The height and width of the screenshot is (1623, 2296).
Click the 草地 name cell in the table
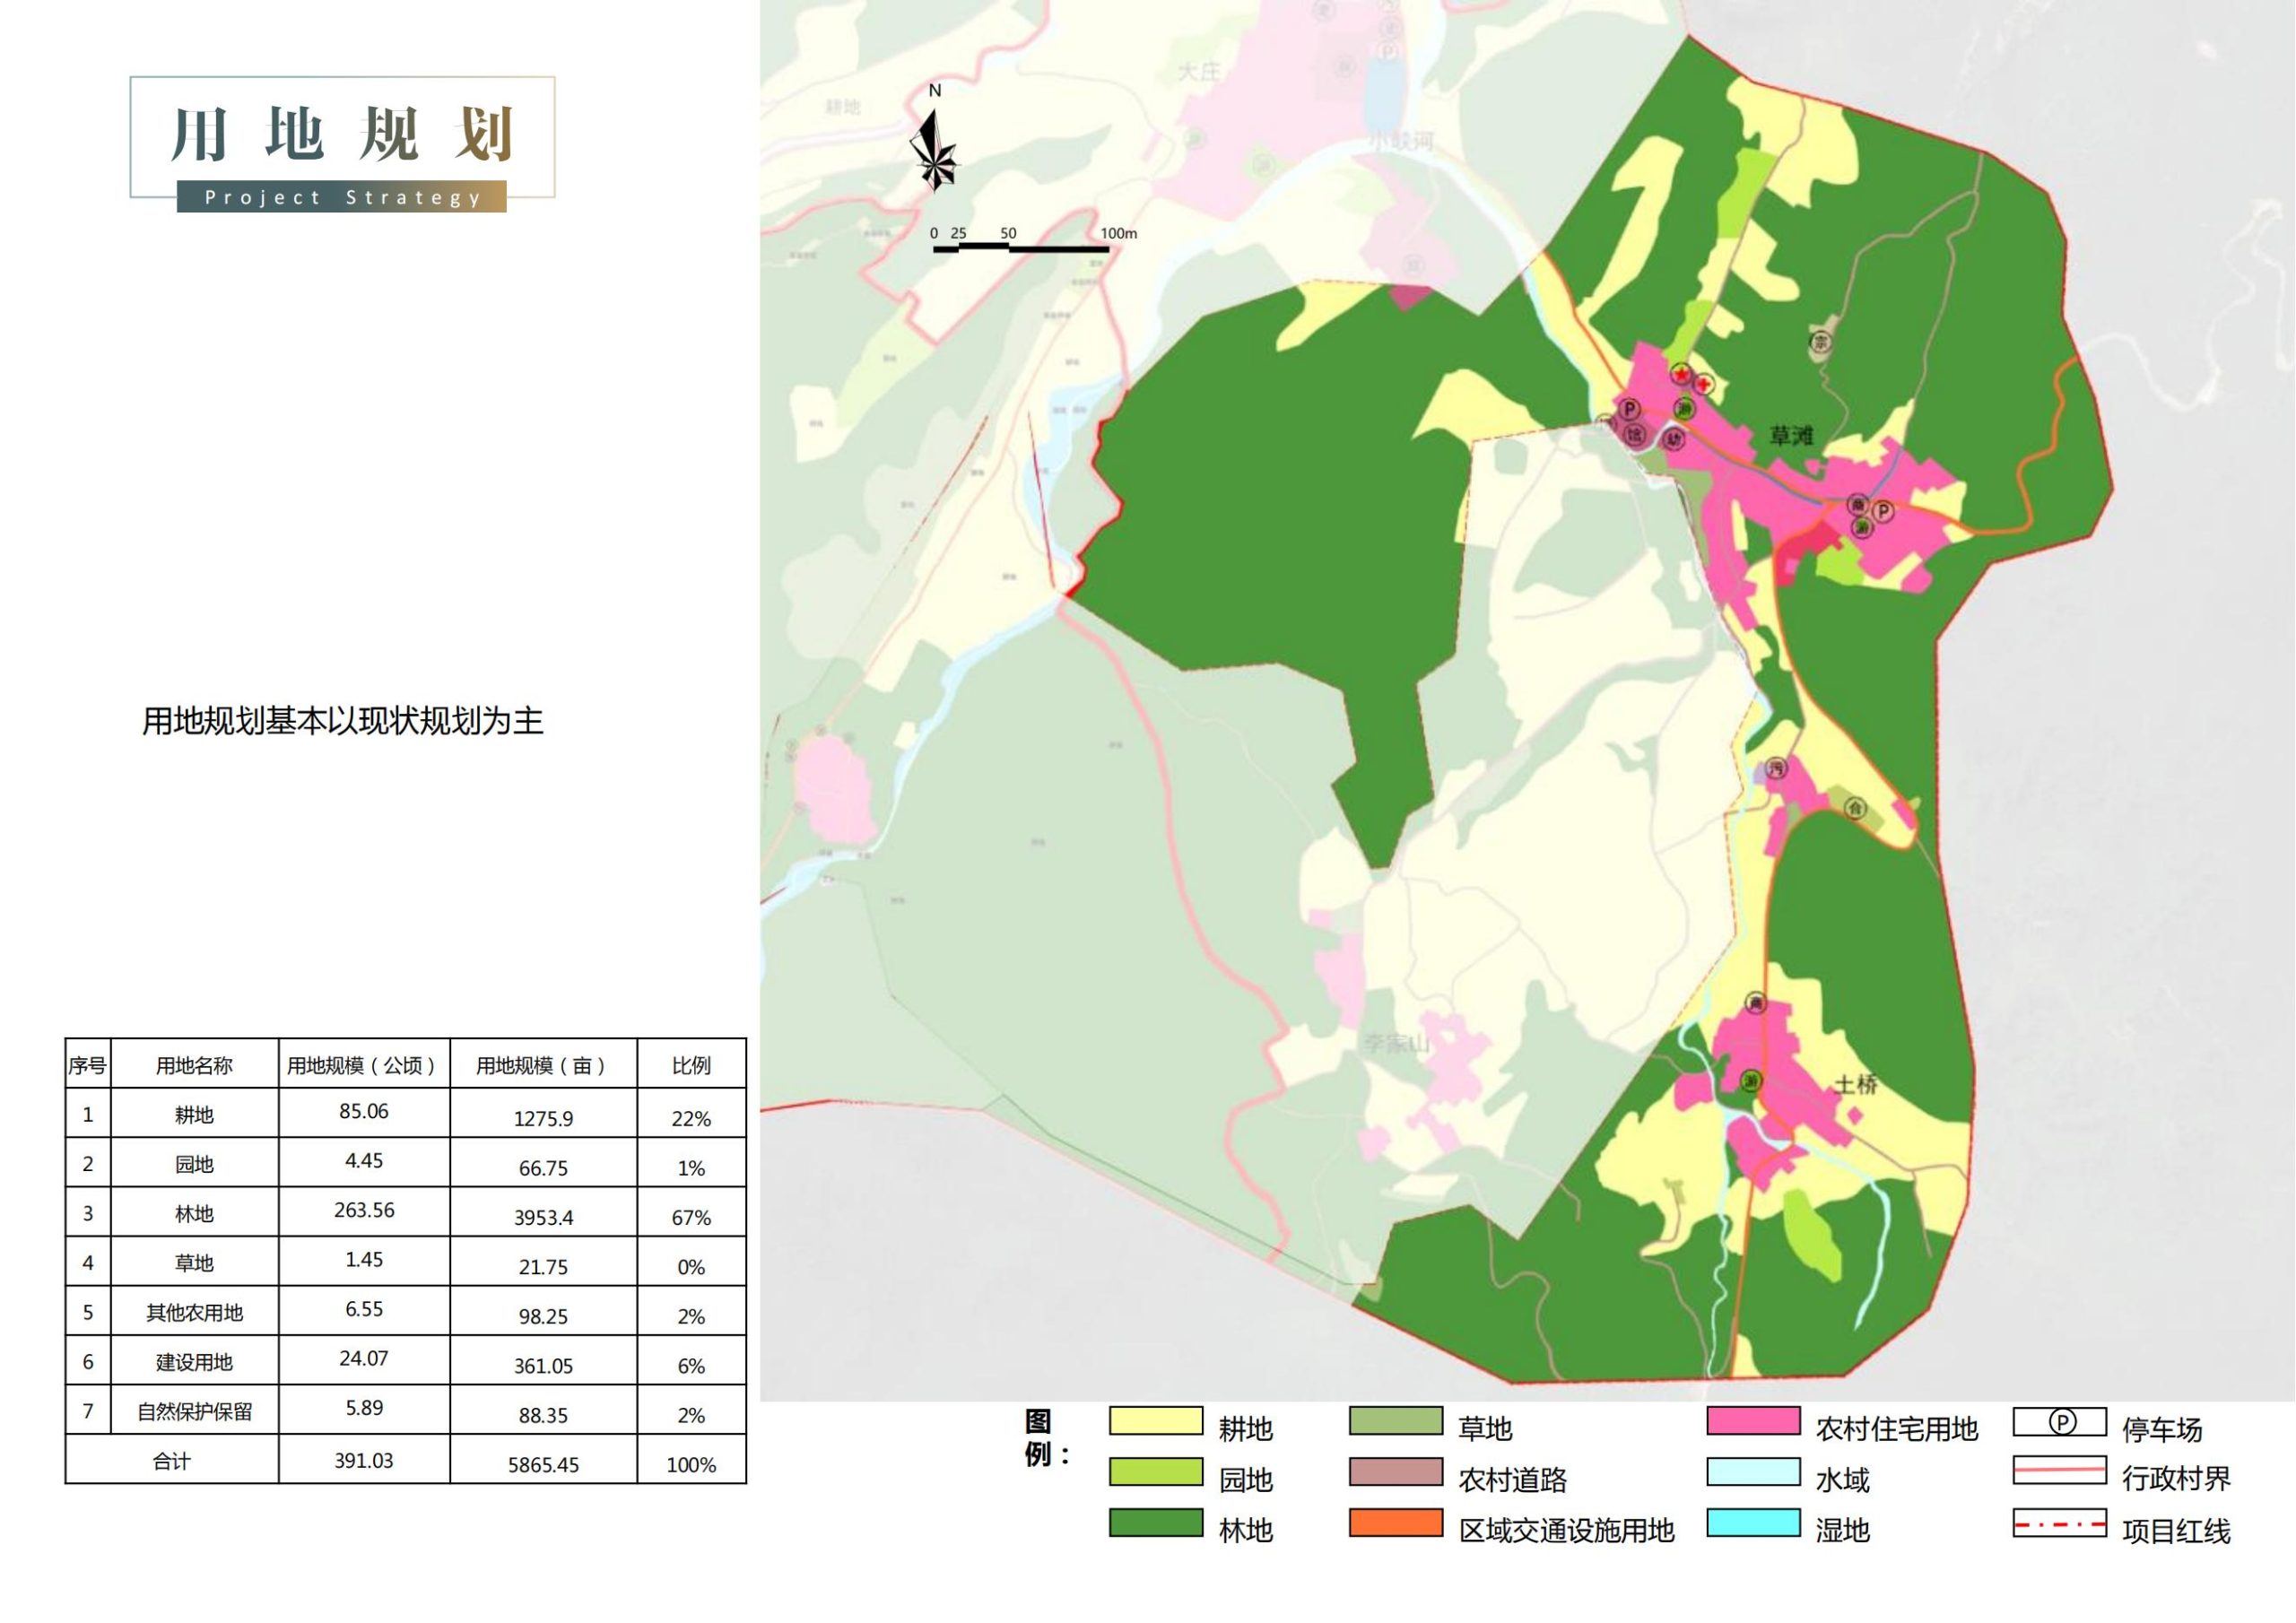tap(194, 1262)
